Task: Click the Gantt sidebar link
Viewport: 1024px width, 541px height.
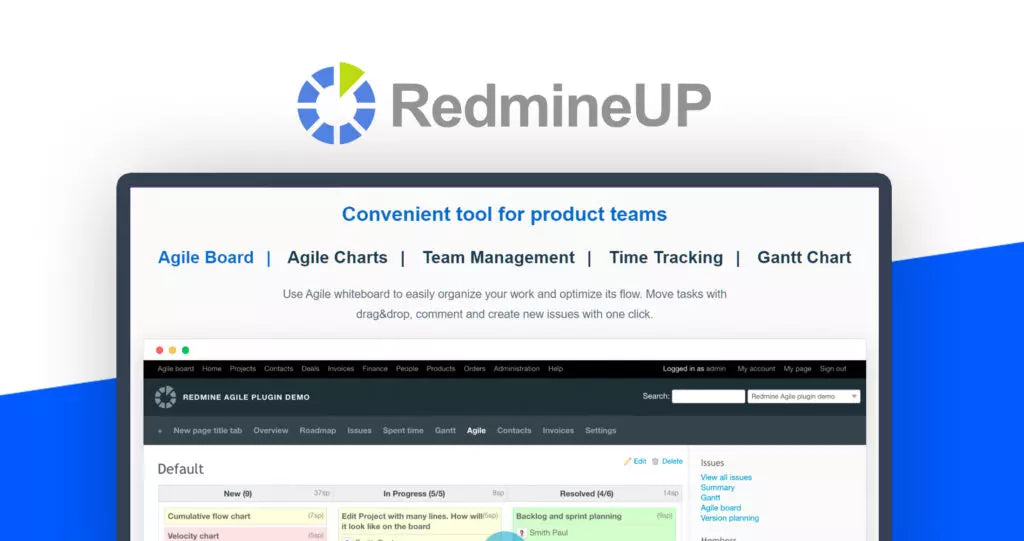Action: [x=711, y=498]
